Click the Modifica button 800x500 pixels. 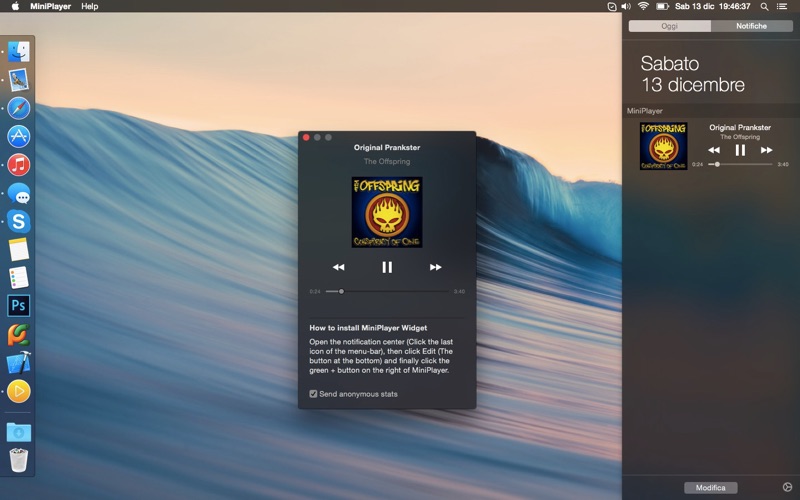711,488
